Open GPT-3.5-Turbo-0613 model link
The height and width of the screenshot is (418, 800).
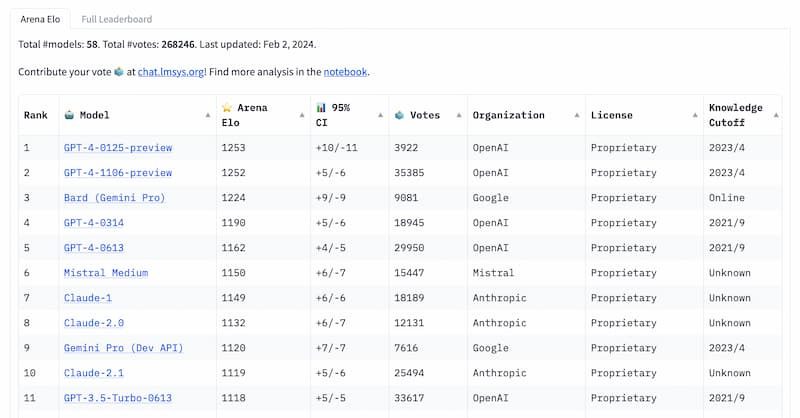tap(118, 398)
